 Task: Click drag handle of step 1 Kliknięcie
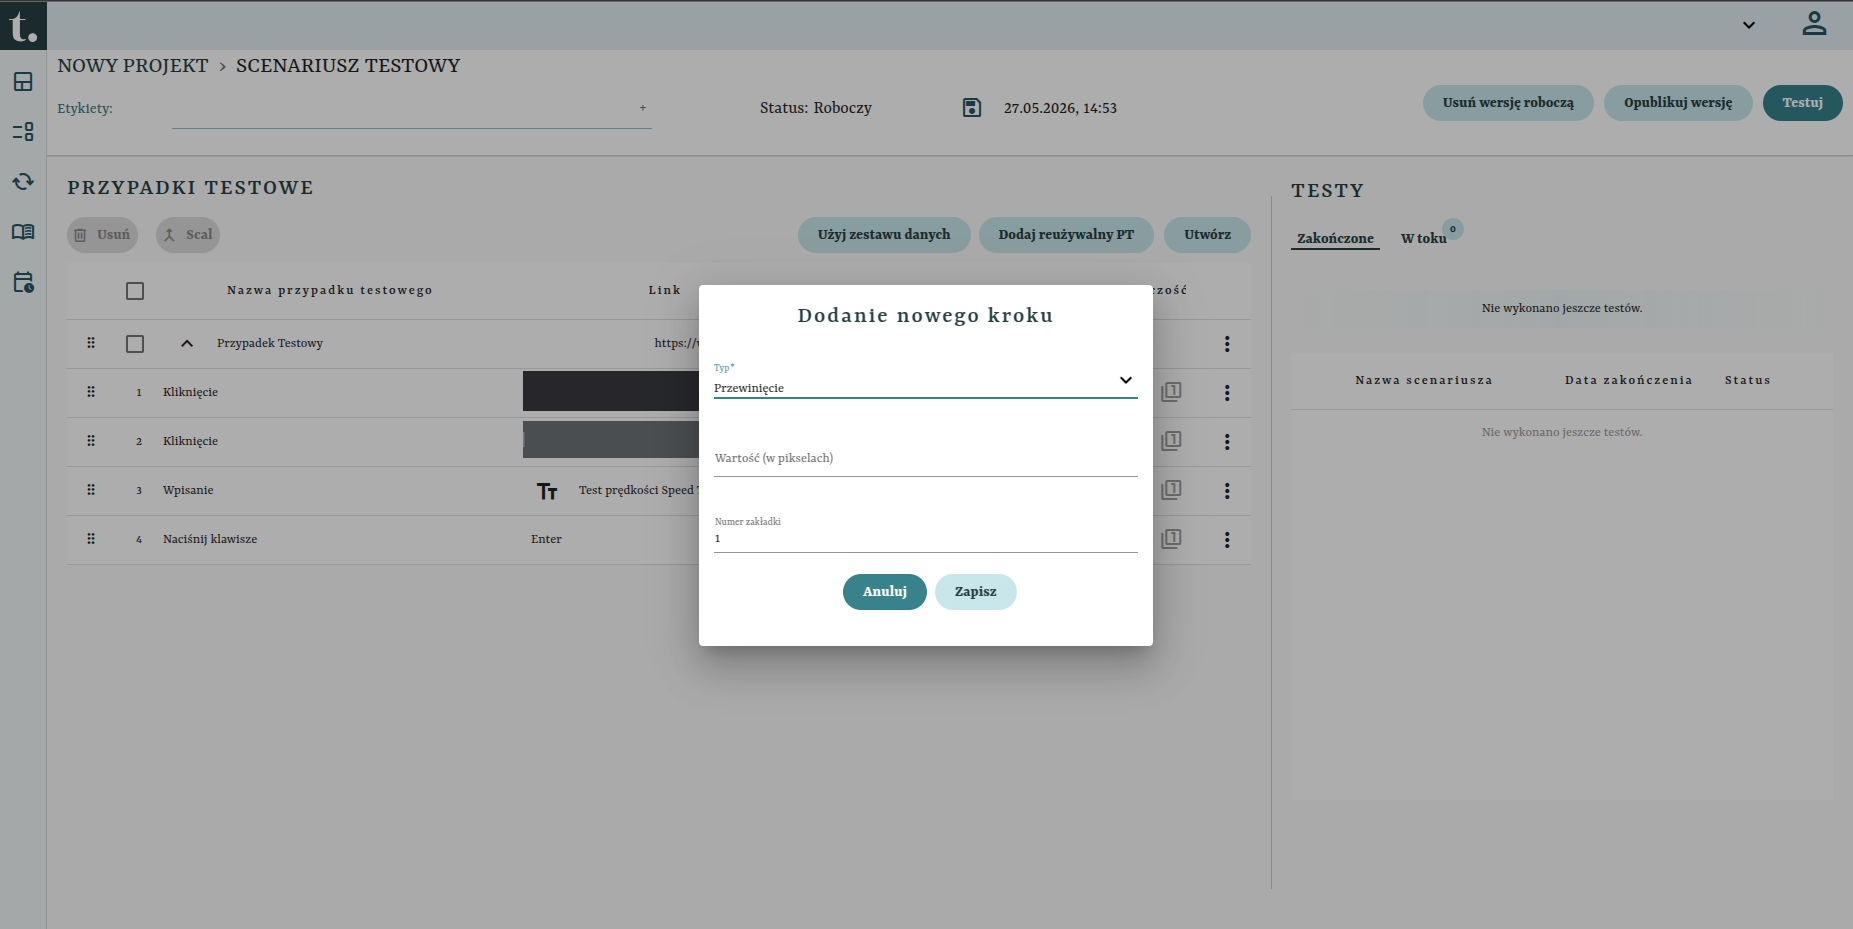click(x=91, y=392)
